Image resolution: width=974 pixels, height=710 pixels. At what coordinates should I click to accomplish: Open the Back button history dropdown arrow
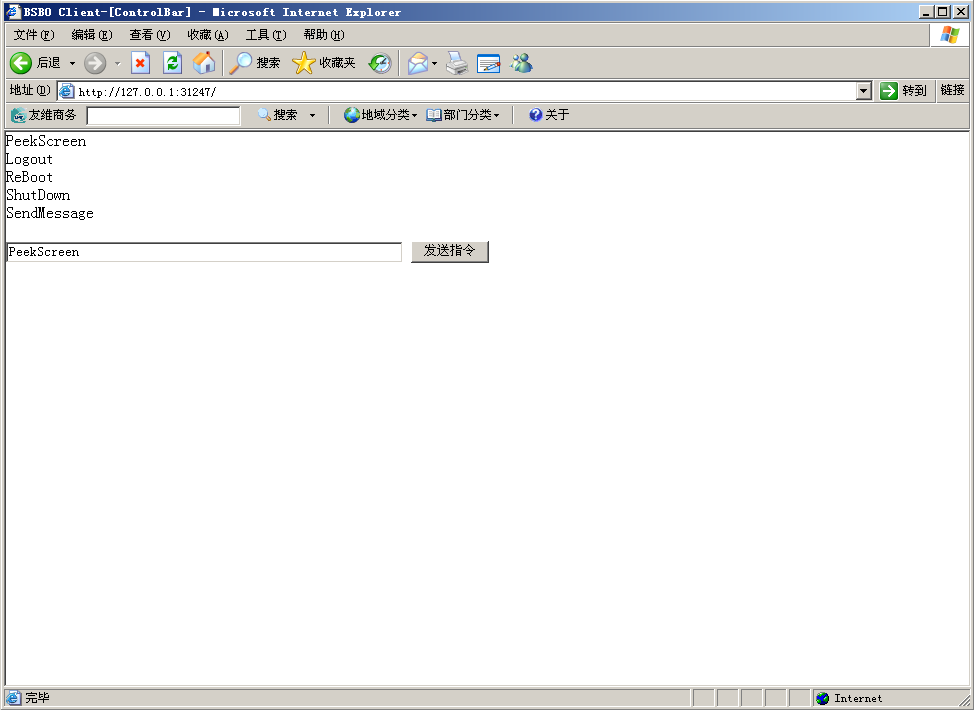pyautogui.click(x=72, y=63)
